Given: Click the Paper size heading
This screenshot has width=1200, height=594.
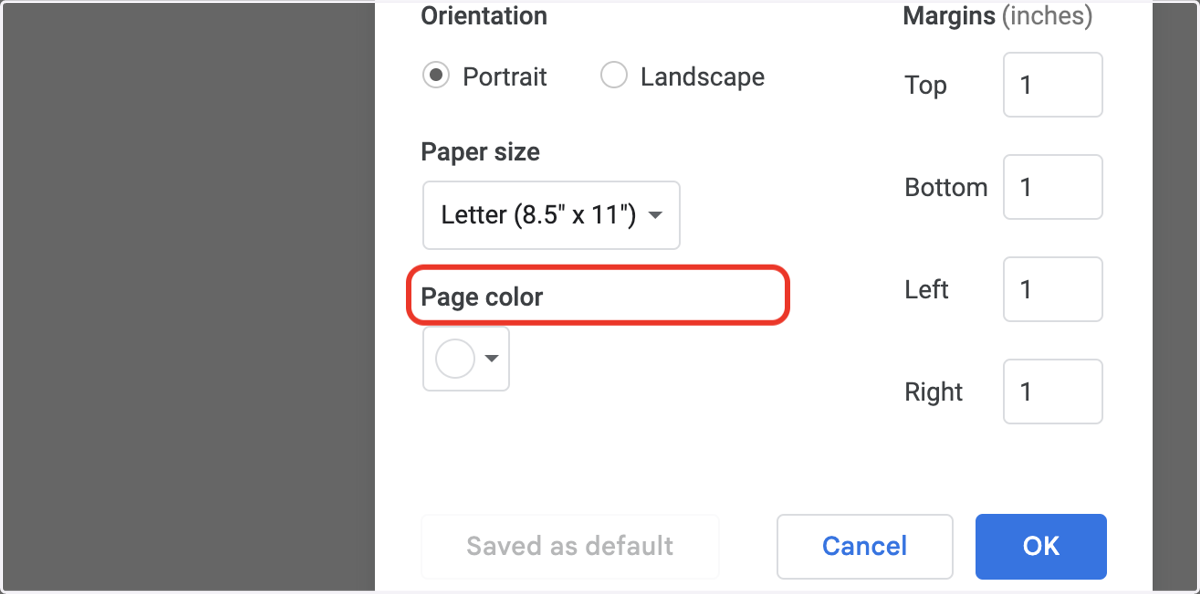Looking at the screenshot, I should [480, 152].
